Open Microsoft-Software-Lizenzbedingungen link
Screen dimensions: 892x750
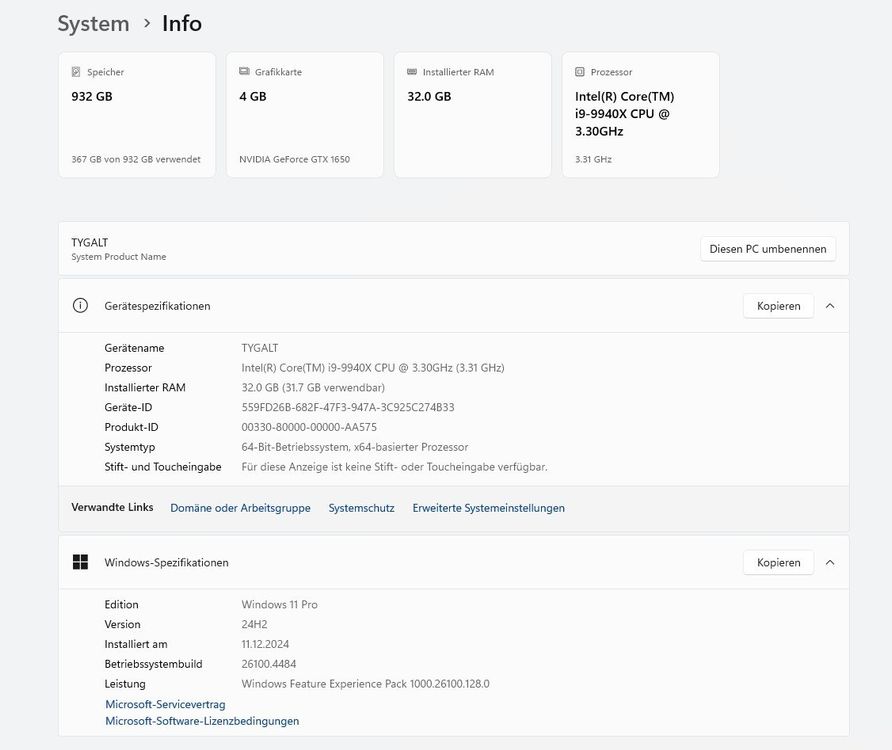coord(202,721)
